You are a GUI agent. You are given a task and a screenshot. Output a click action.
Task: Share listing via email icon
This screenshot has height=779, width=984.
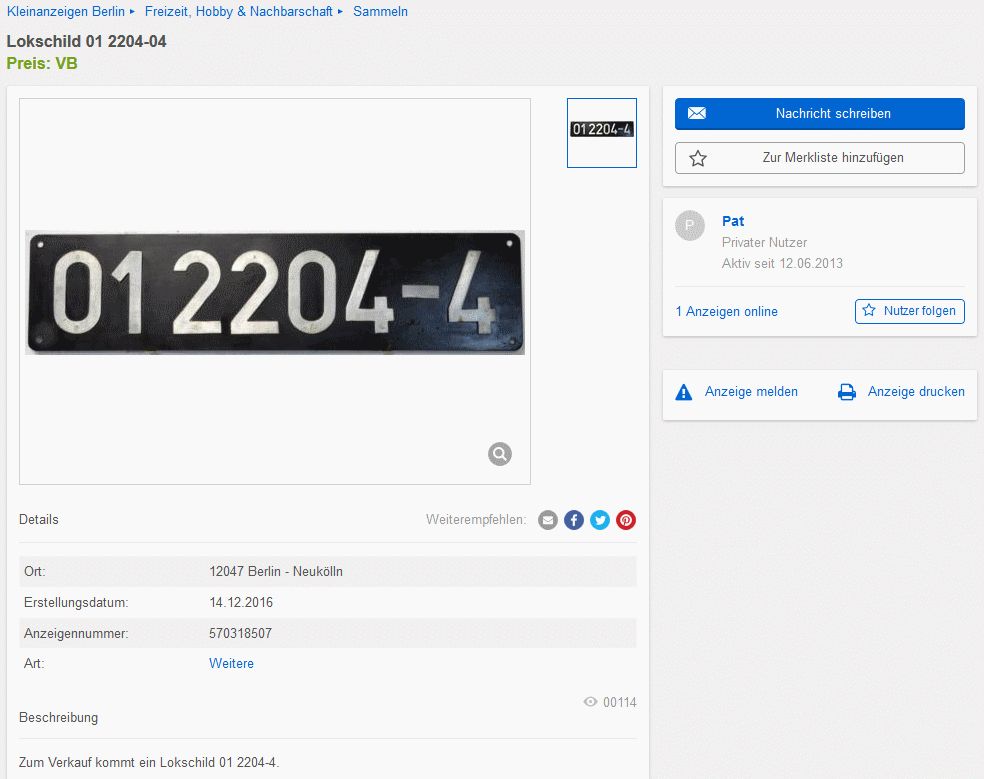pyautogui.click(x=548, y=520)
